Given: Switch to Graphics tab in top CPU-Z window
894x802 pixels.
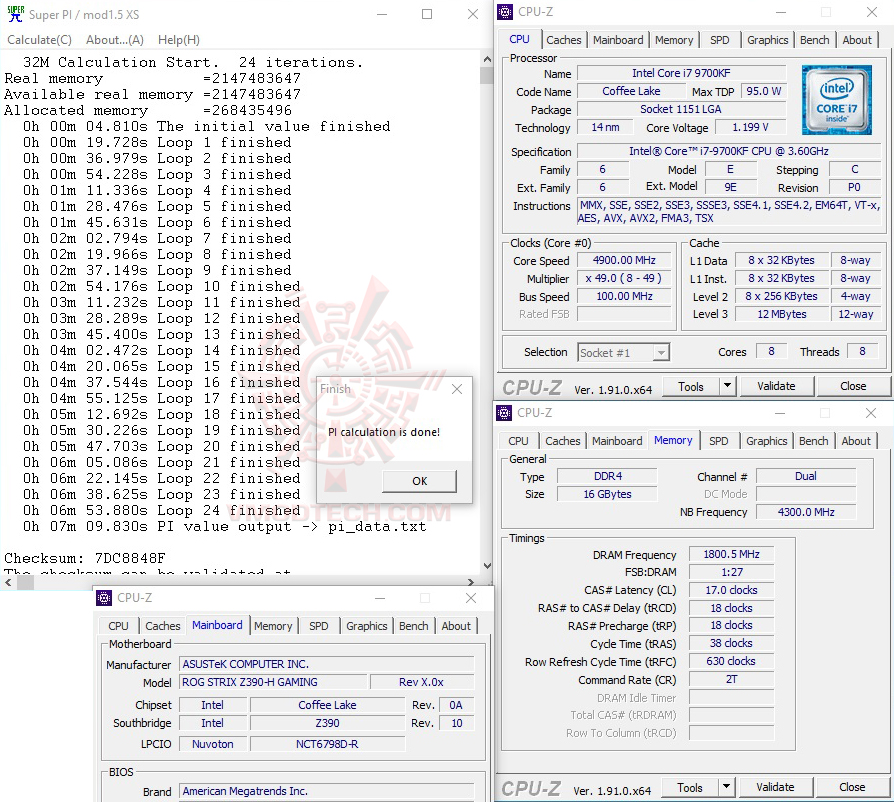Looking at the screenshot, I should tap(767, 40).
